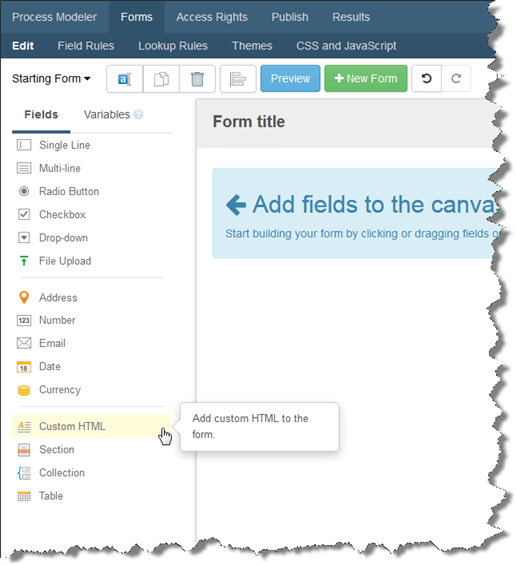Click the green New Form button
The width and height of the screenshot is (516, 565).
[366, 79]
